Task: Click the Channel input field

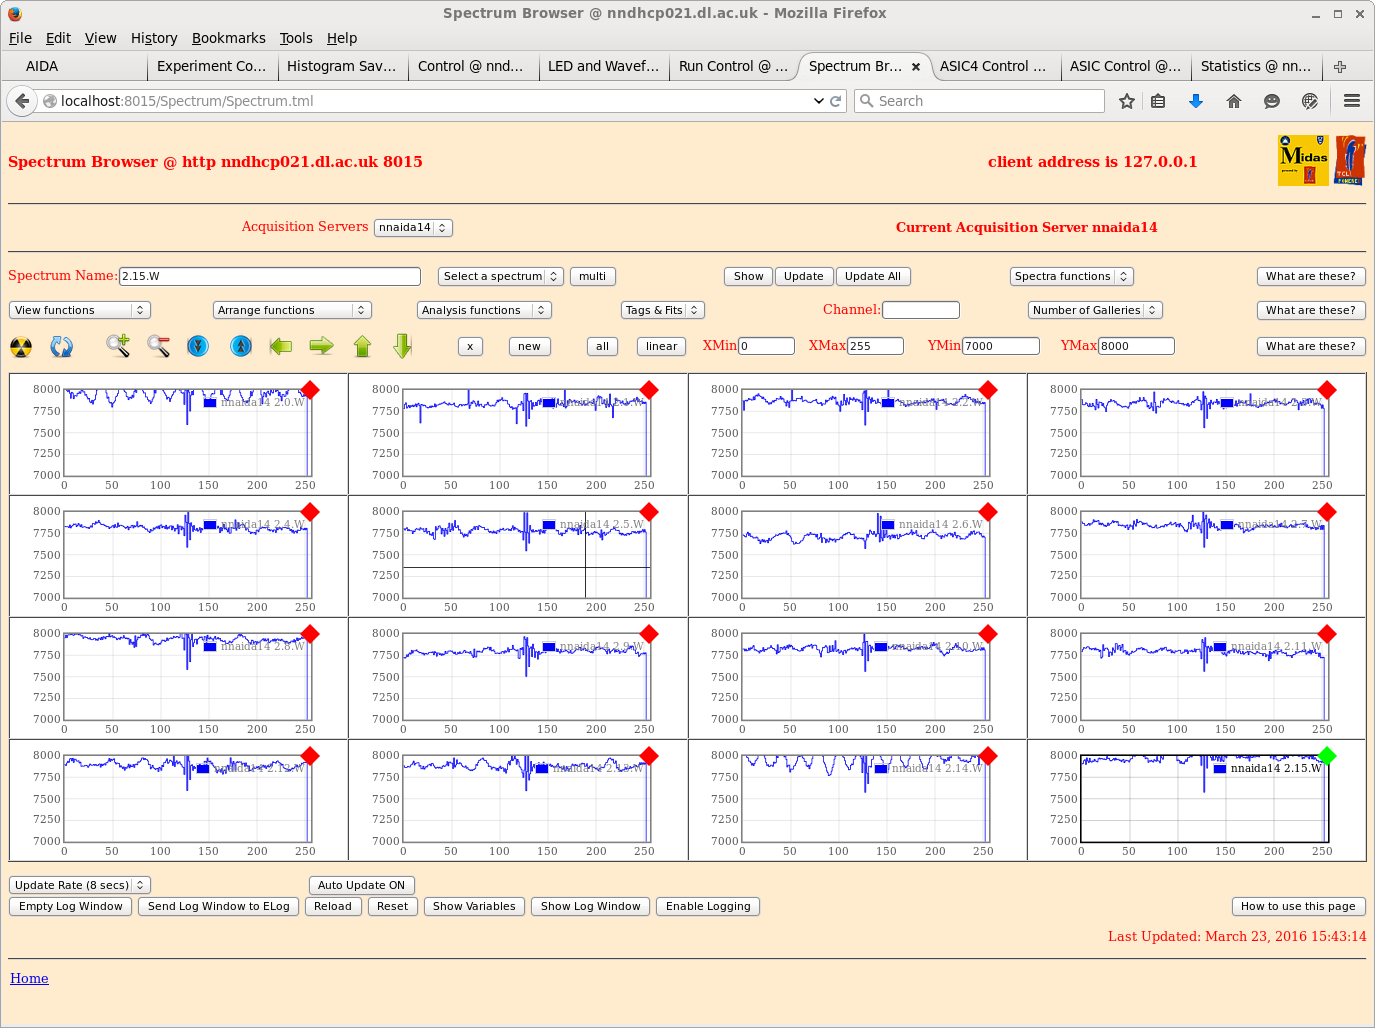Action: [x=921, y=311]
